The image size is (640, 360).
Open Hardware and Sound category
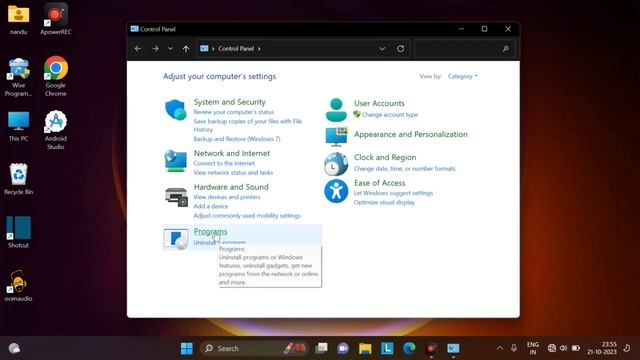pos(231,187)
